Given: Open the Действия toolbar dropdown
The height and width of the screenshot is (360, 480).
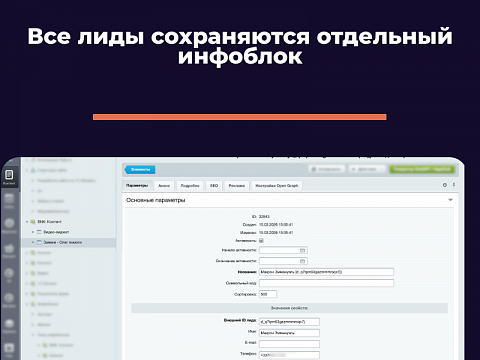Looking at the screenshot, I should coord(367,169).
